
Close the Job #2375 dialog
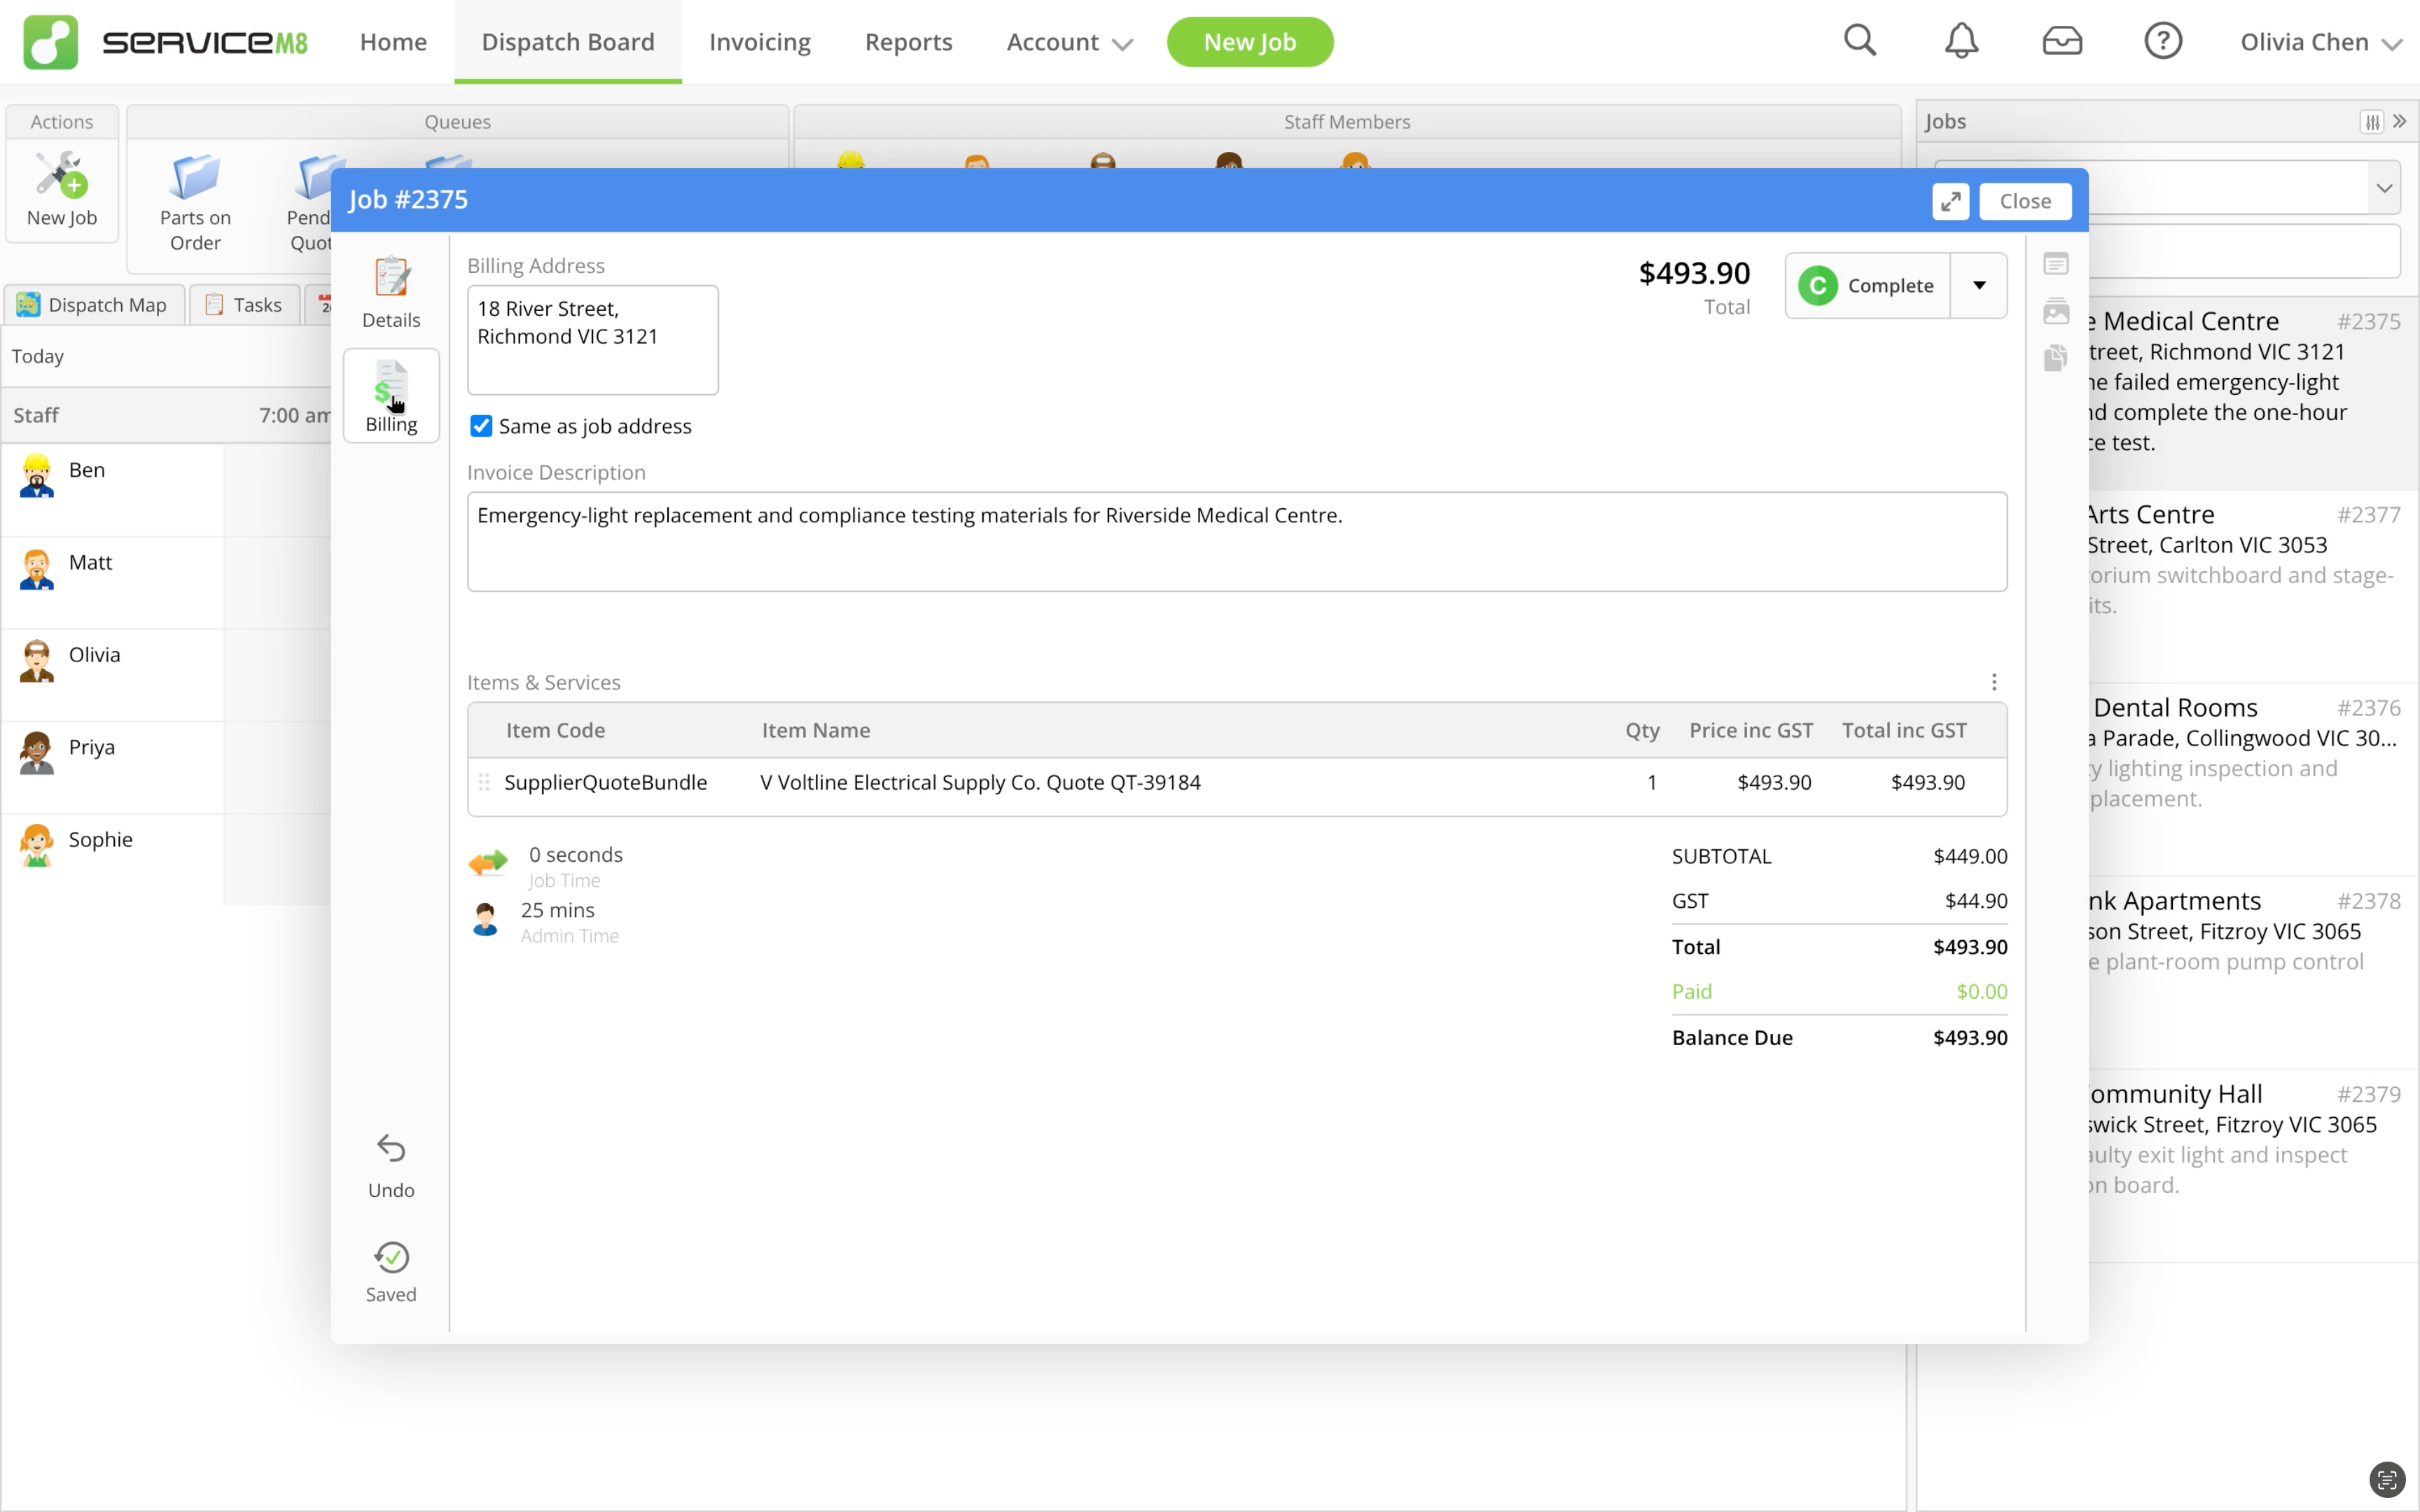(x=2025, y=201)
